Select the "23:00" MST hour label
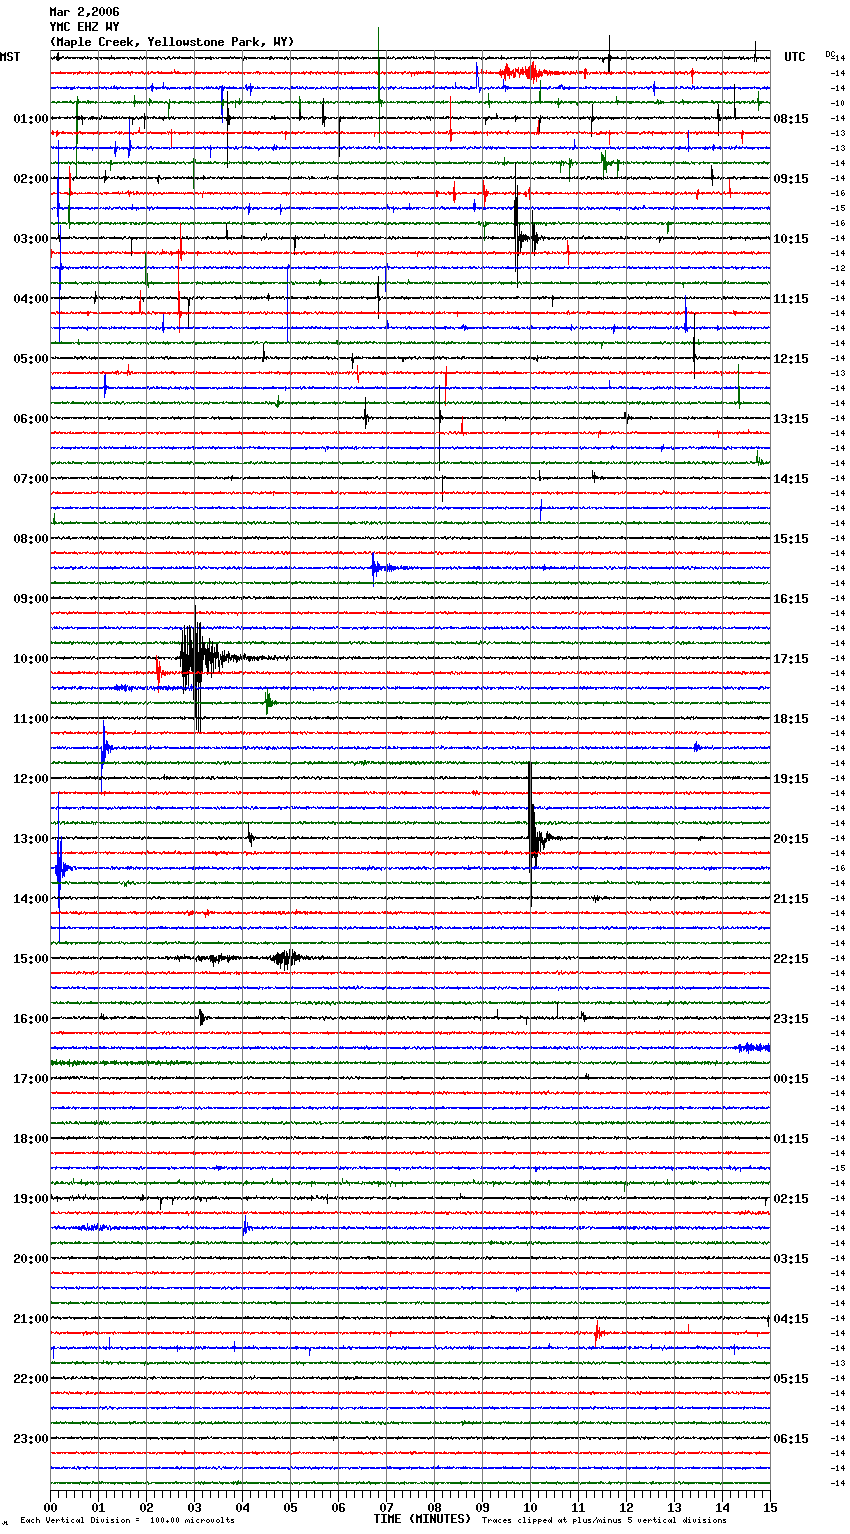 tap(31, 1439)
